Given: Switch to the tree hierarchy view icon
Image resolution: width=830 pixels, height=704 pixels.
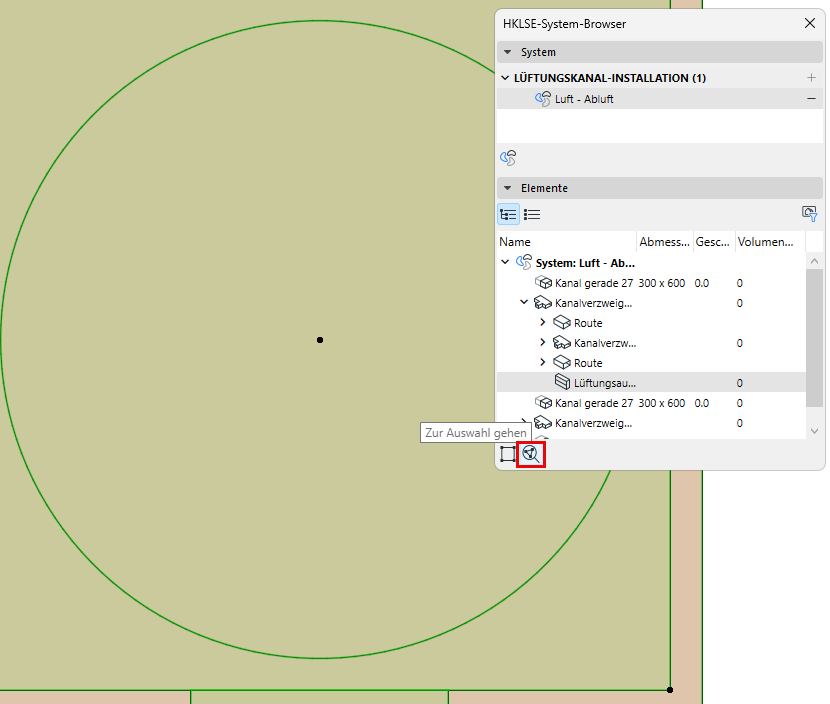Looking at the screenshot, I should [508, 214].
